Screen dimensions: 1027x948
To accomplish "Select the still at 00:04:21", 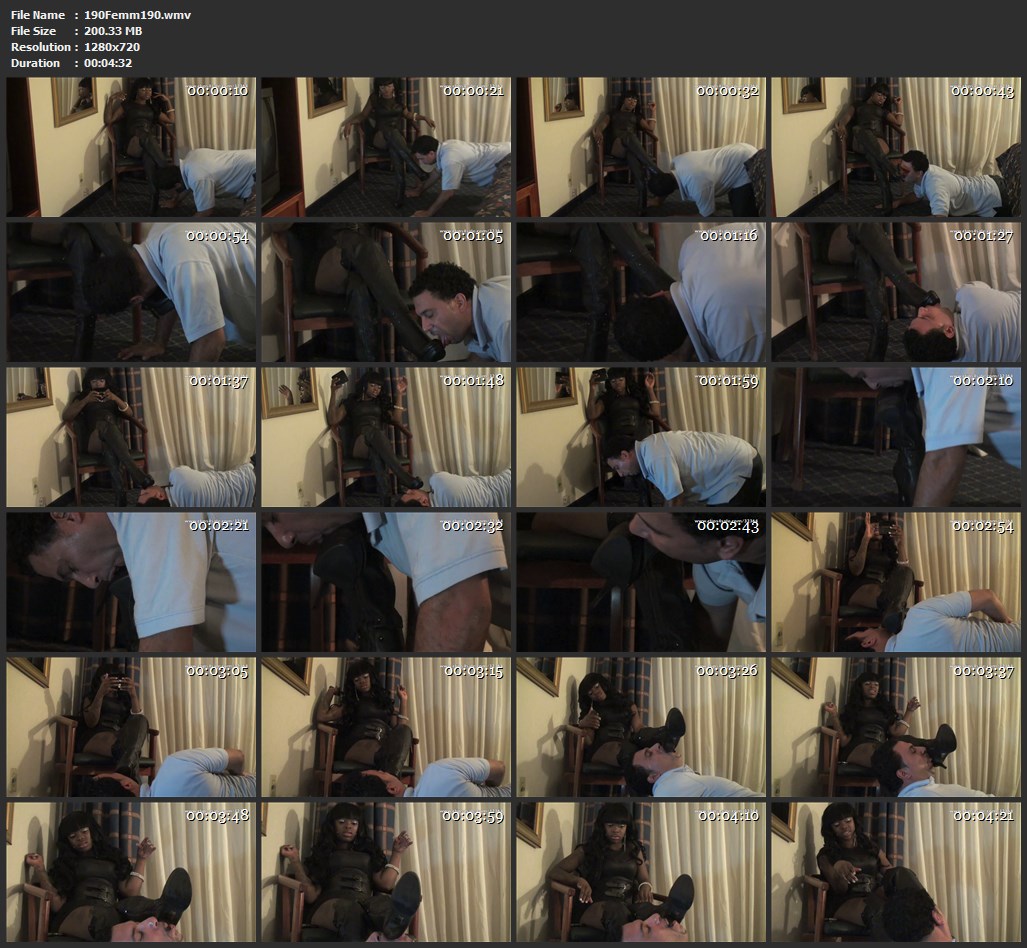I will click(895, 872).
